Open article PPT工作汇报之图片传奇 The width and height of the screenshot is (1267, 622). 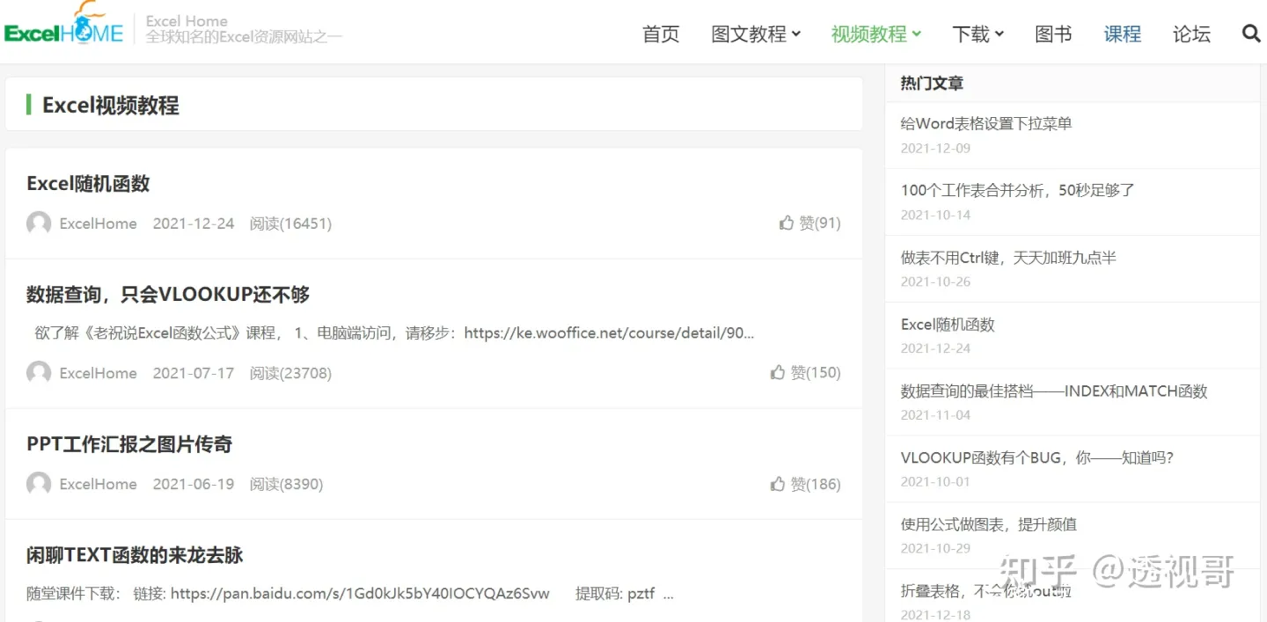click(129, 444)
